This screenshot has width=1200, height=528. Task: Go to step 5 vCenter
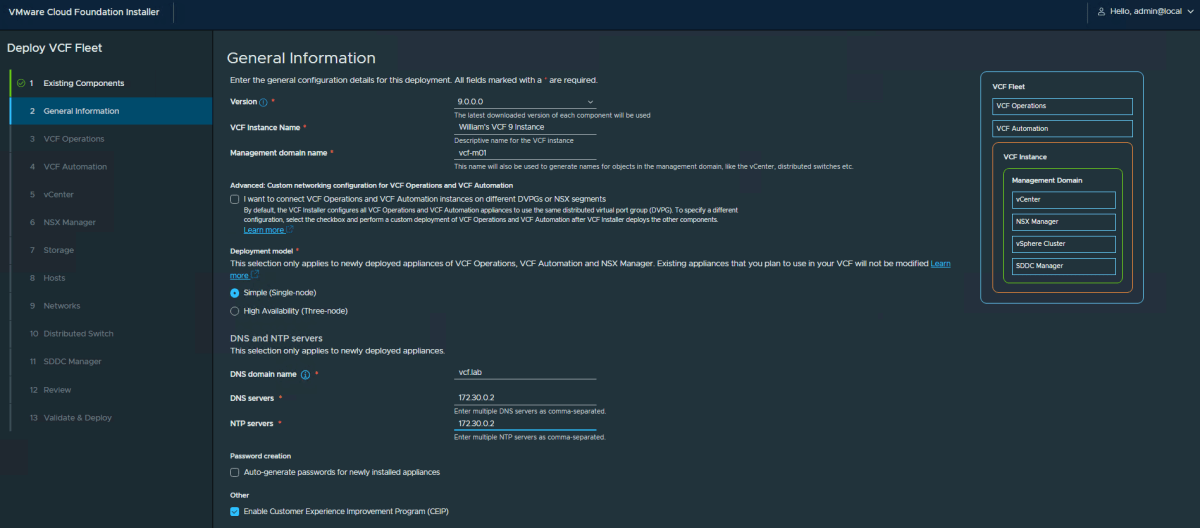tap(111, 194)
